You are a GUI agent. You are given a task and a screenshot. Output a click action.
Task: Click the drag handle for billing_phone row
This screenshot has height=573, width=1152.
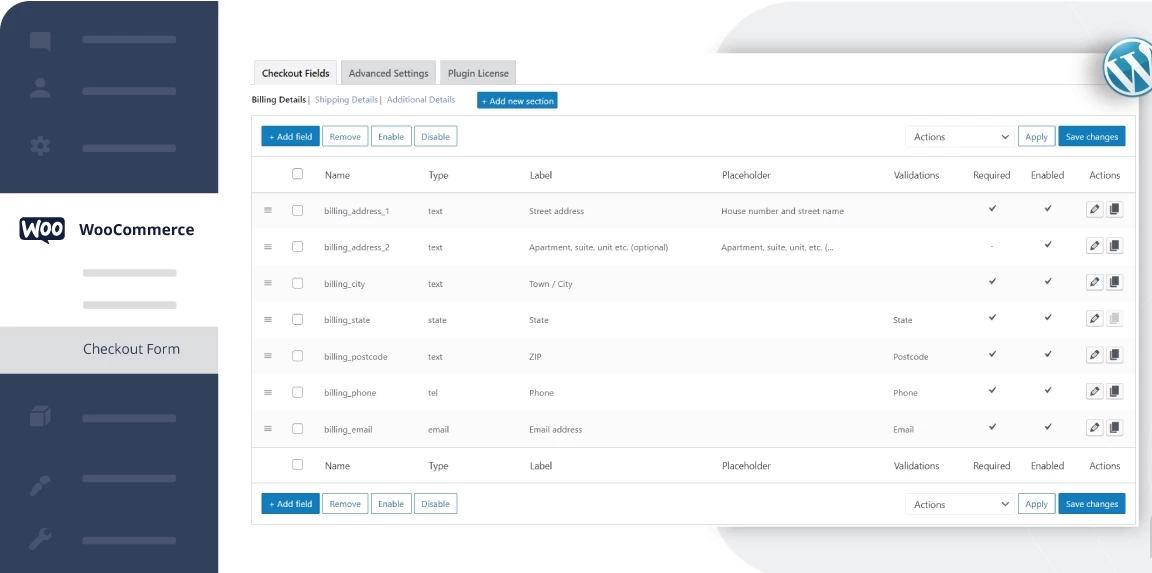pyautogui.click(x=268, y=392)
